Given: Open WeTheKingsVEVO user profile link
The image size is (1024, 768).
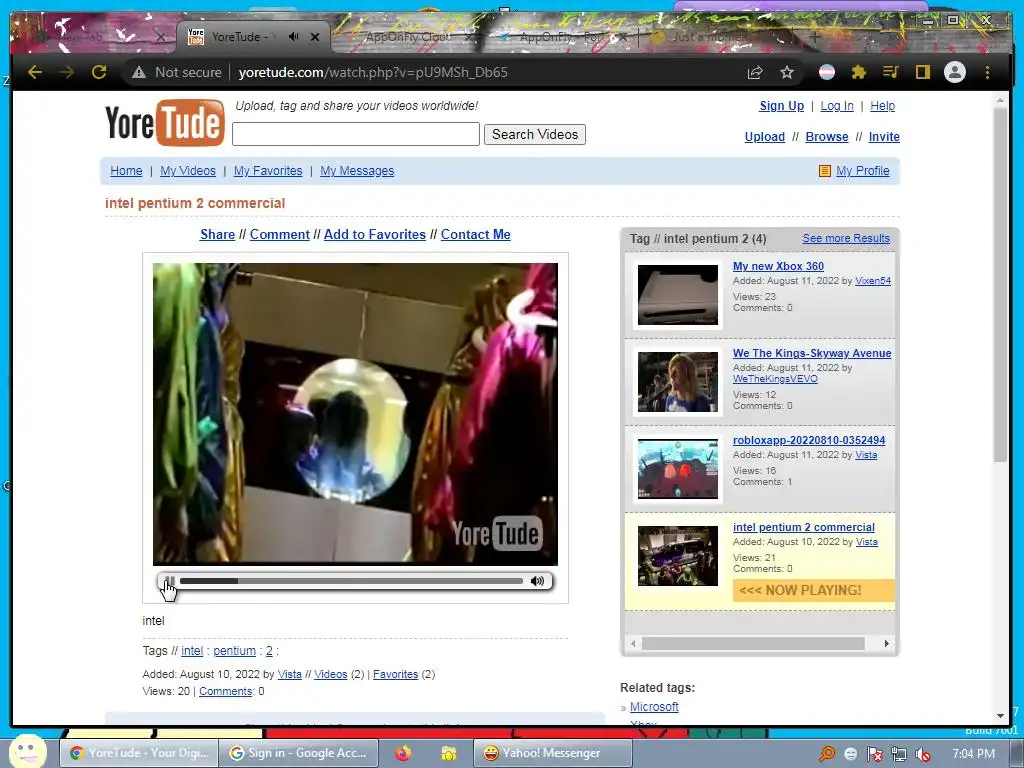Looking at the screenshot, I should (775, 379).
